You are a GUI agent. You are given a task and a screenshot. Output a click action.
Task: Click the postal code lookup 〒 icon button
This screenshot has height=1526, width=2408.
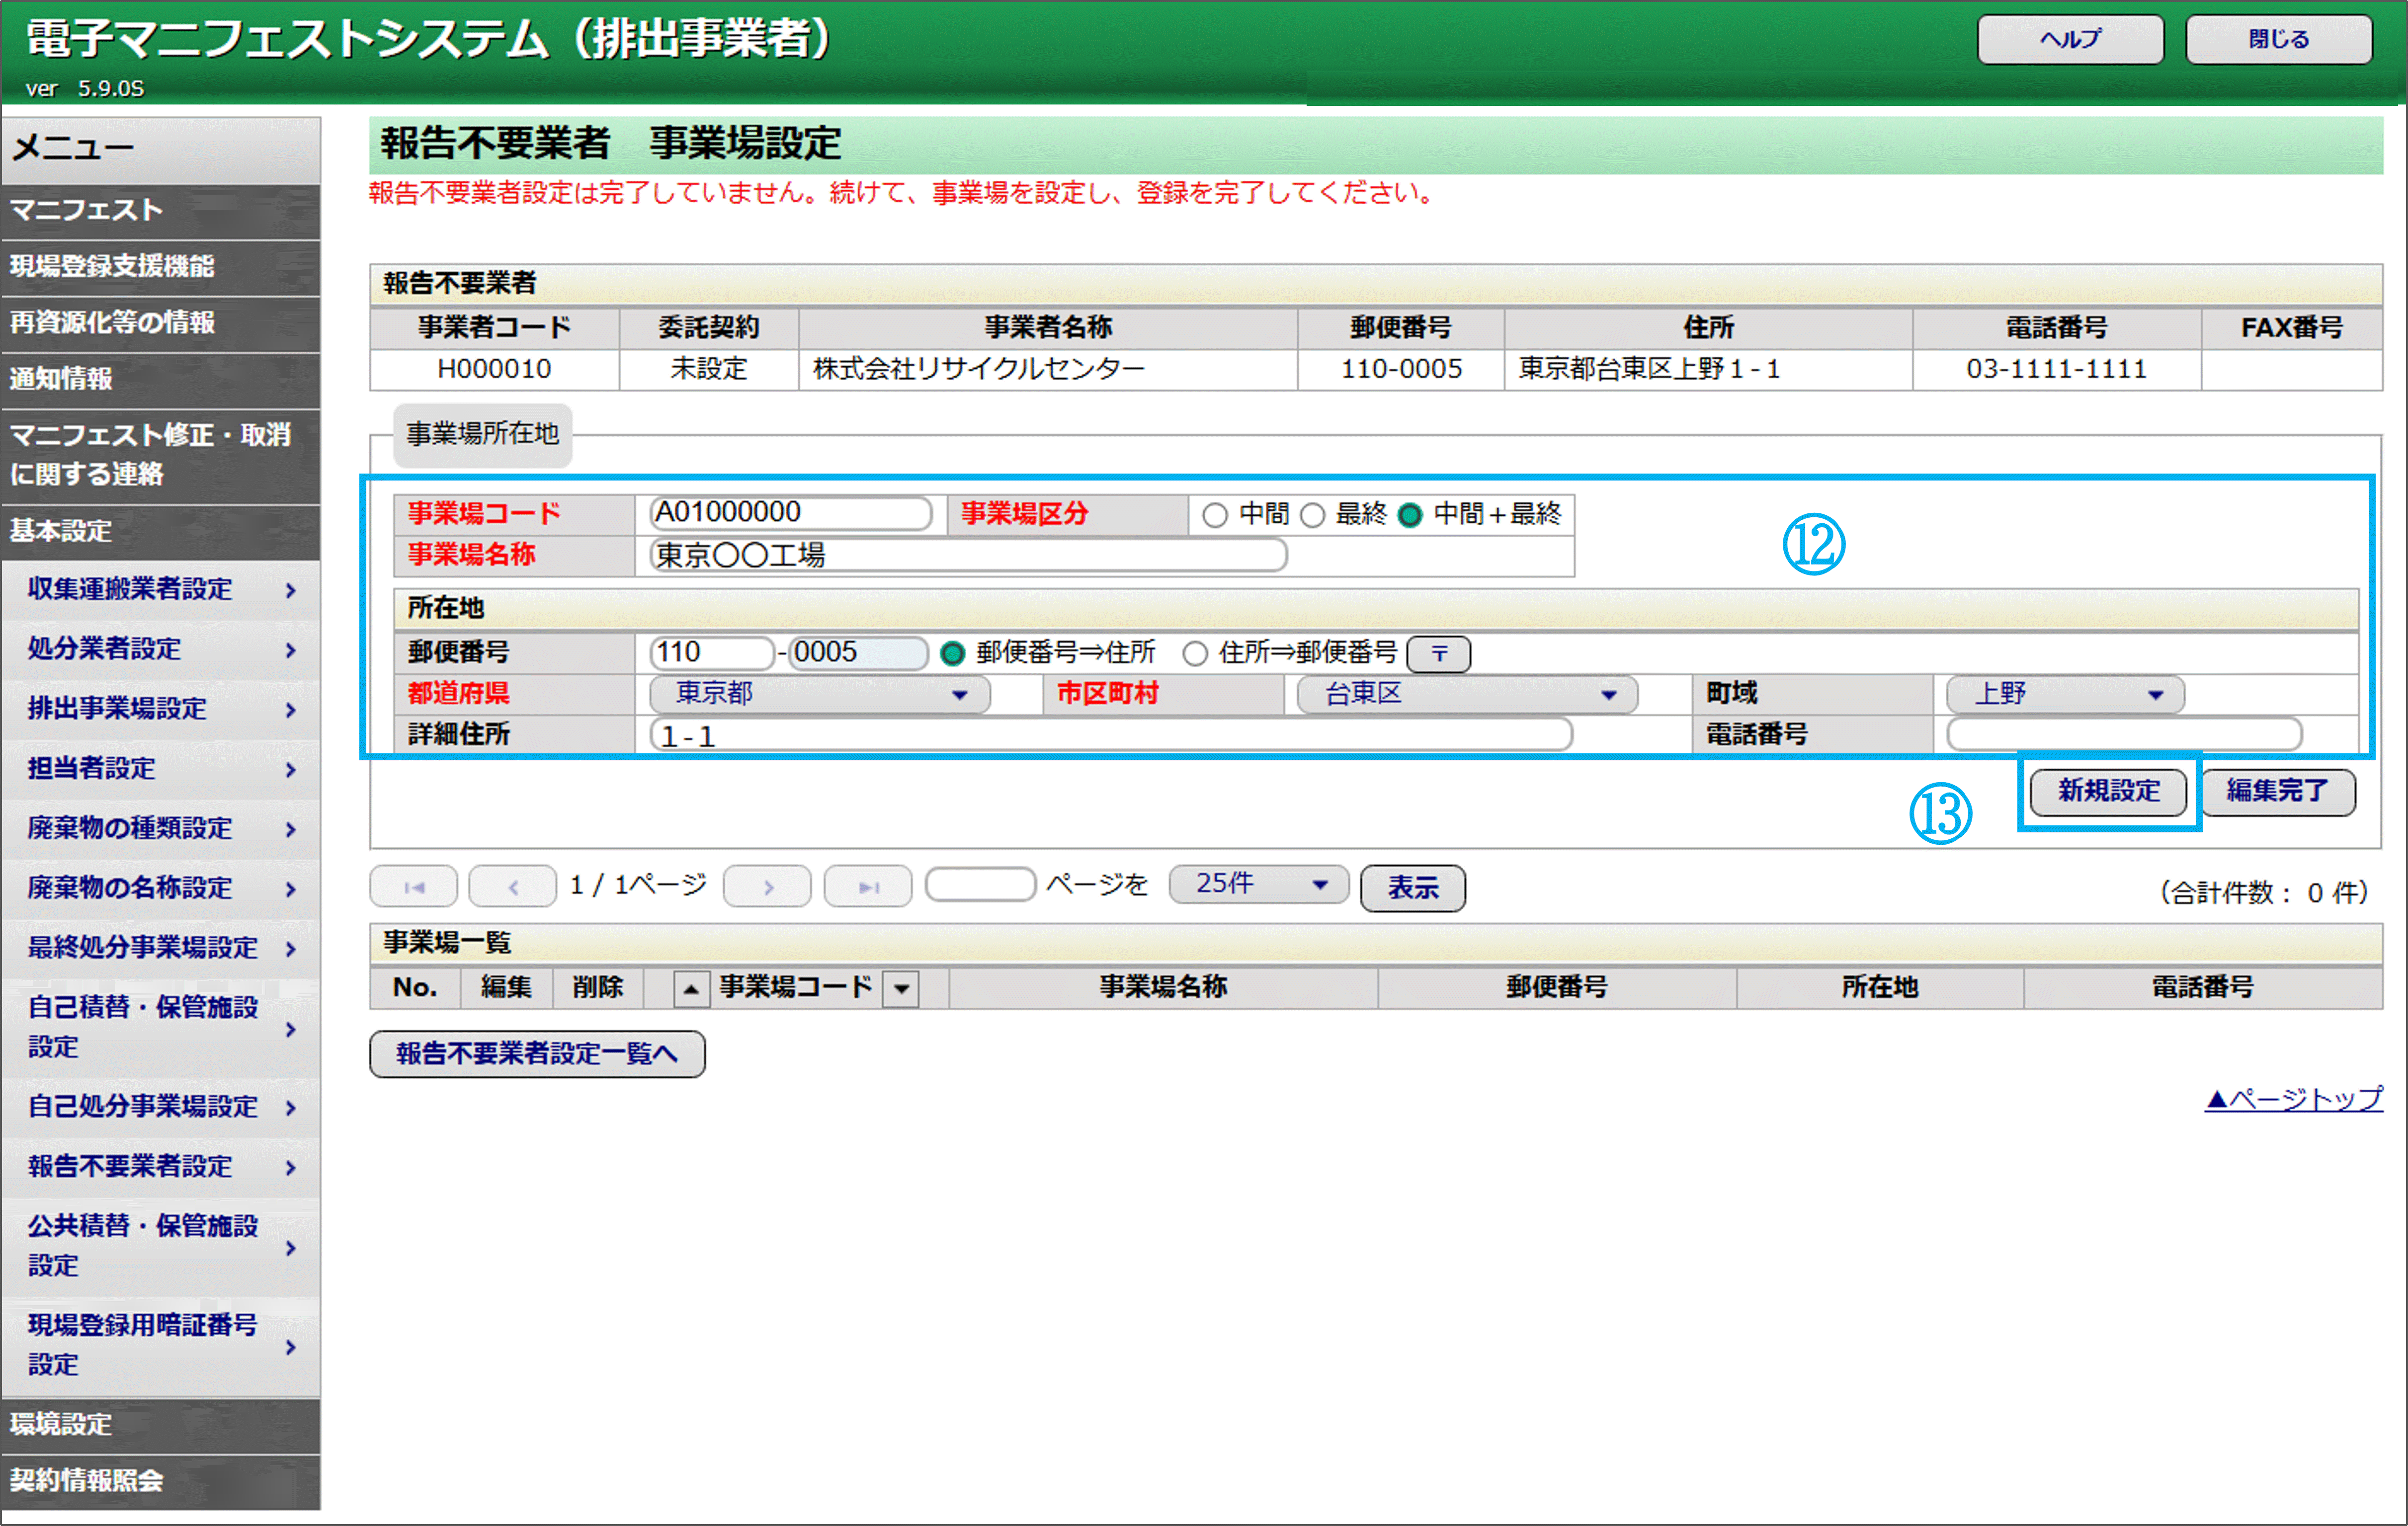[x=1438, y=654]
